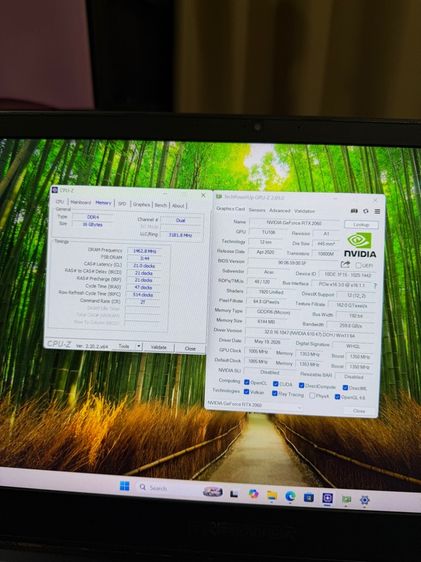The image size is (421, 562).
Task: Toggle the OpenGL 4.6 checkbox
Action: [x=337, y=397]
